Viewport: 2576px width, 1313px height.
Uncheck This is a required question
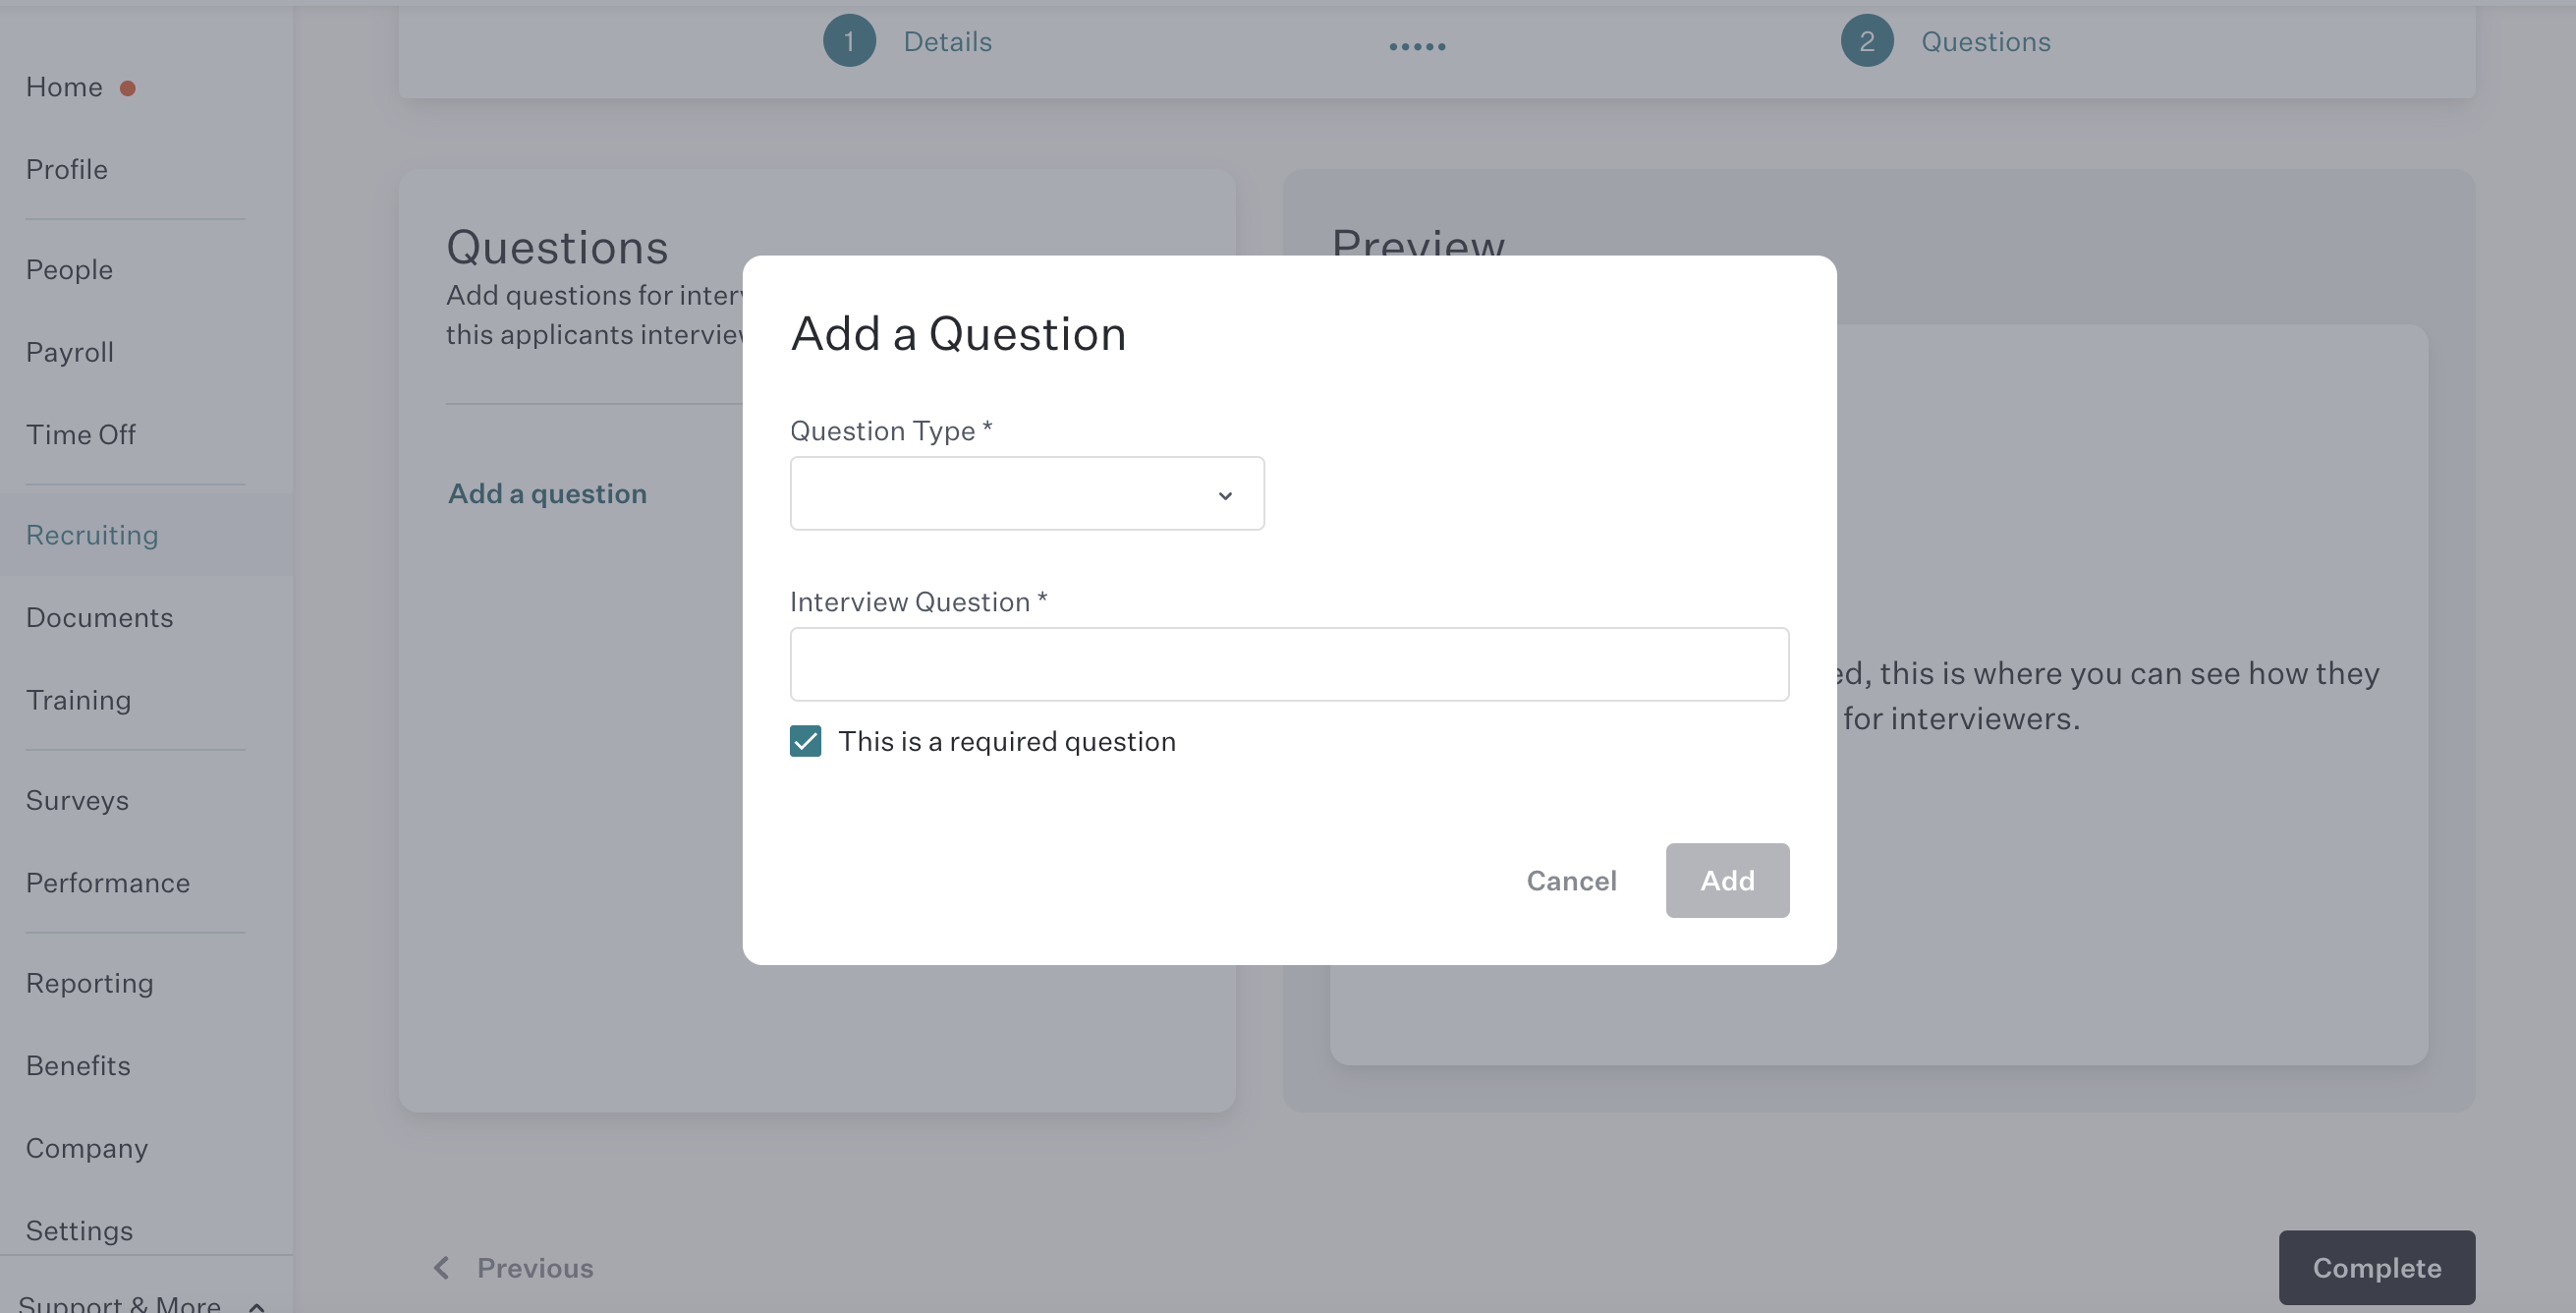coord(805,741)
